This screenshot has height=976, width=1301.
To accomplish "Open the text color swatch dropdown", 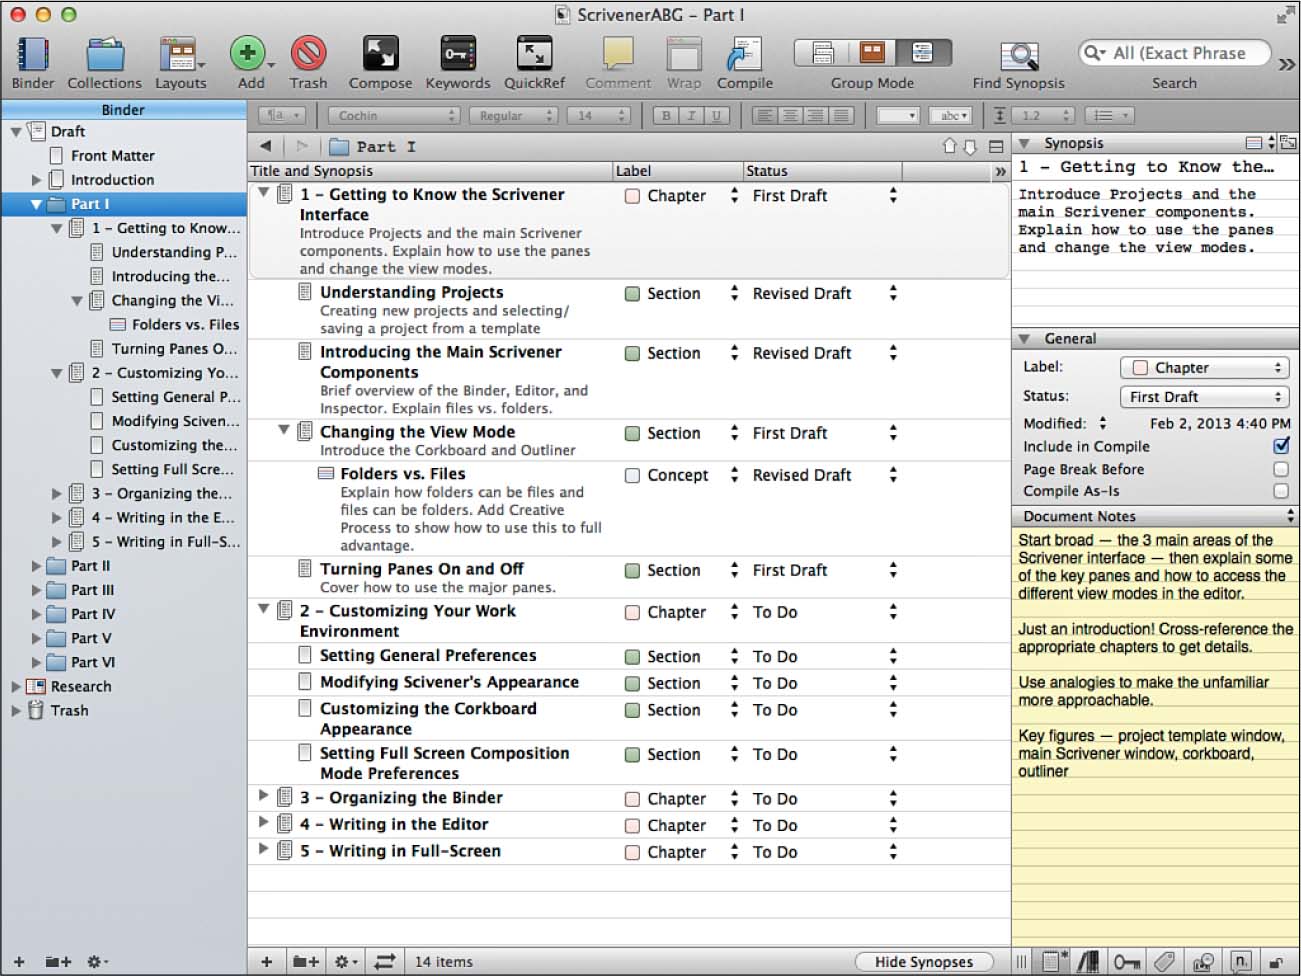I will tap(897, 116).
